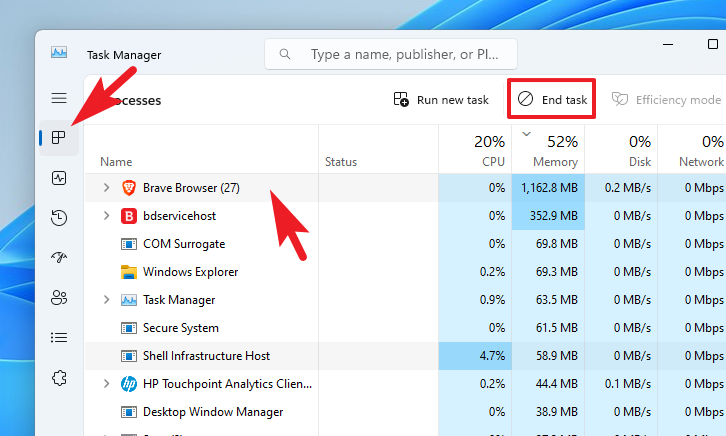The image size is (726, 436).
Task: Click the 4.7% CPU cell
Action: coord(475,356)
